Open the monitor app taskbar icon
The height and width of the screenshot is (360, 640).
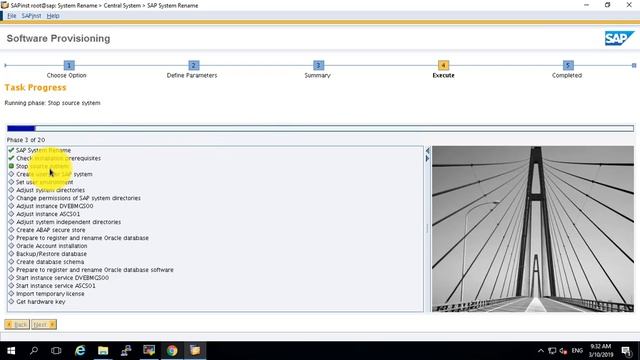pyautogui.click(x=149, y=351)
